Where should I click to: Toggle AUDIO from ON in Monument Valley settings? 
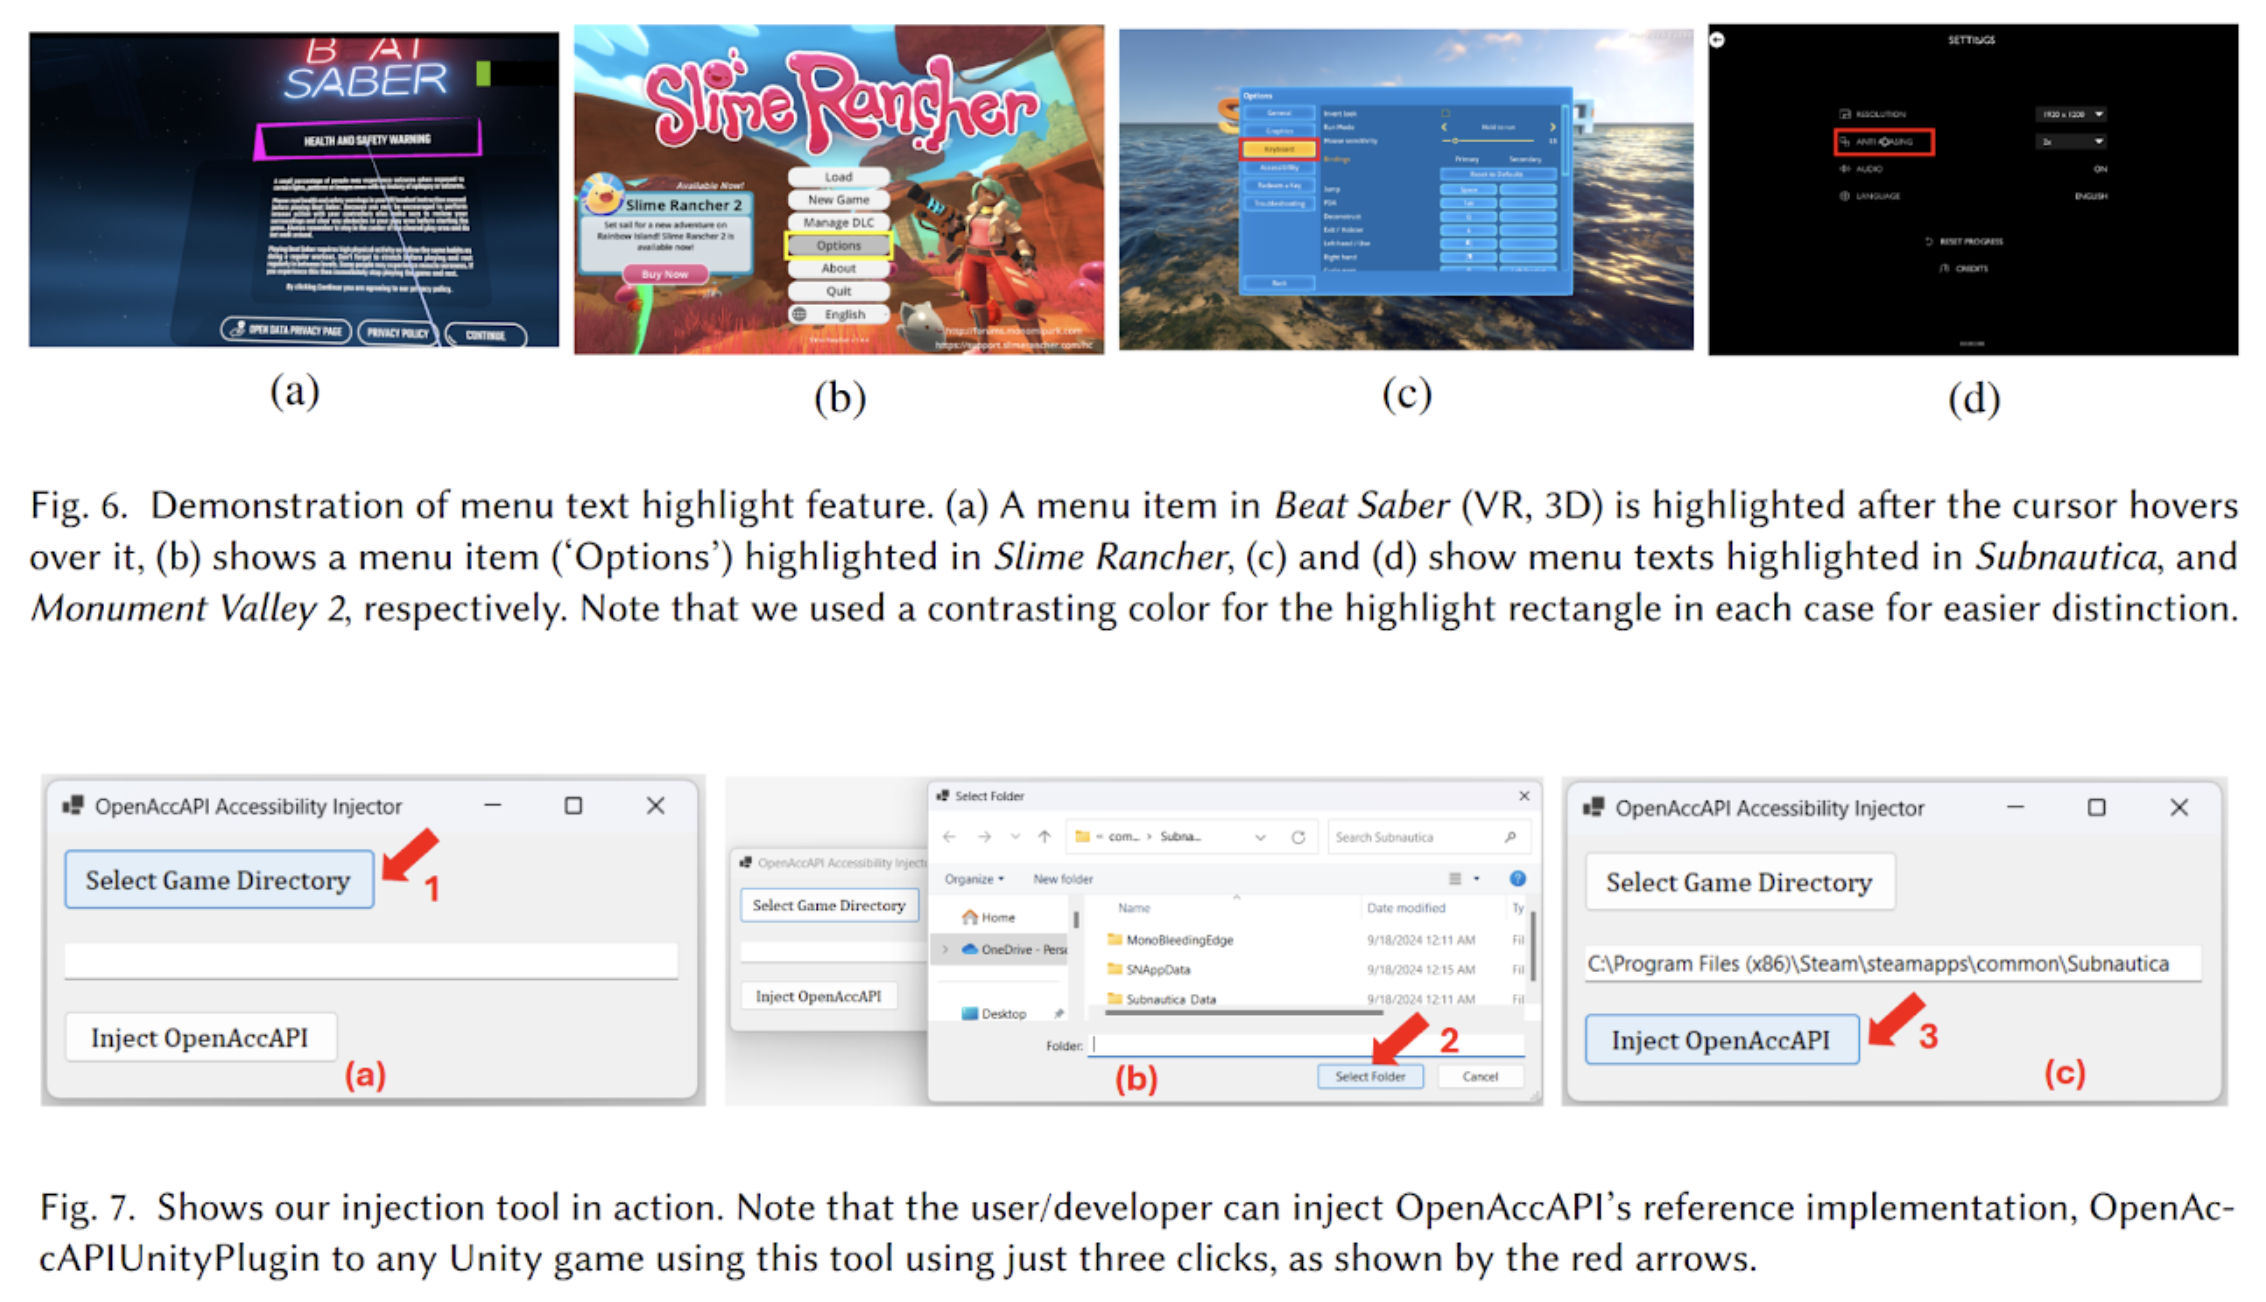tap(2100, 169)
